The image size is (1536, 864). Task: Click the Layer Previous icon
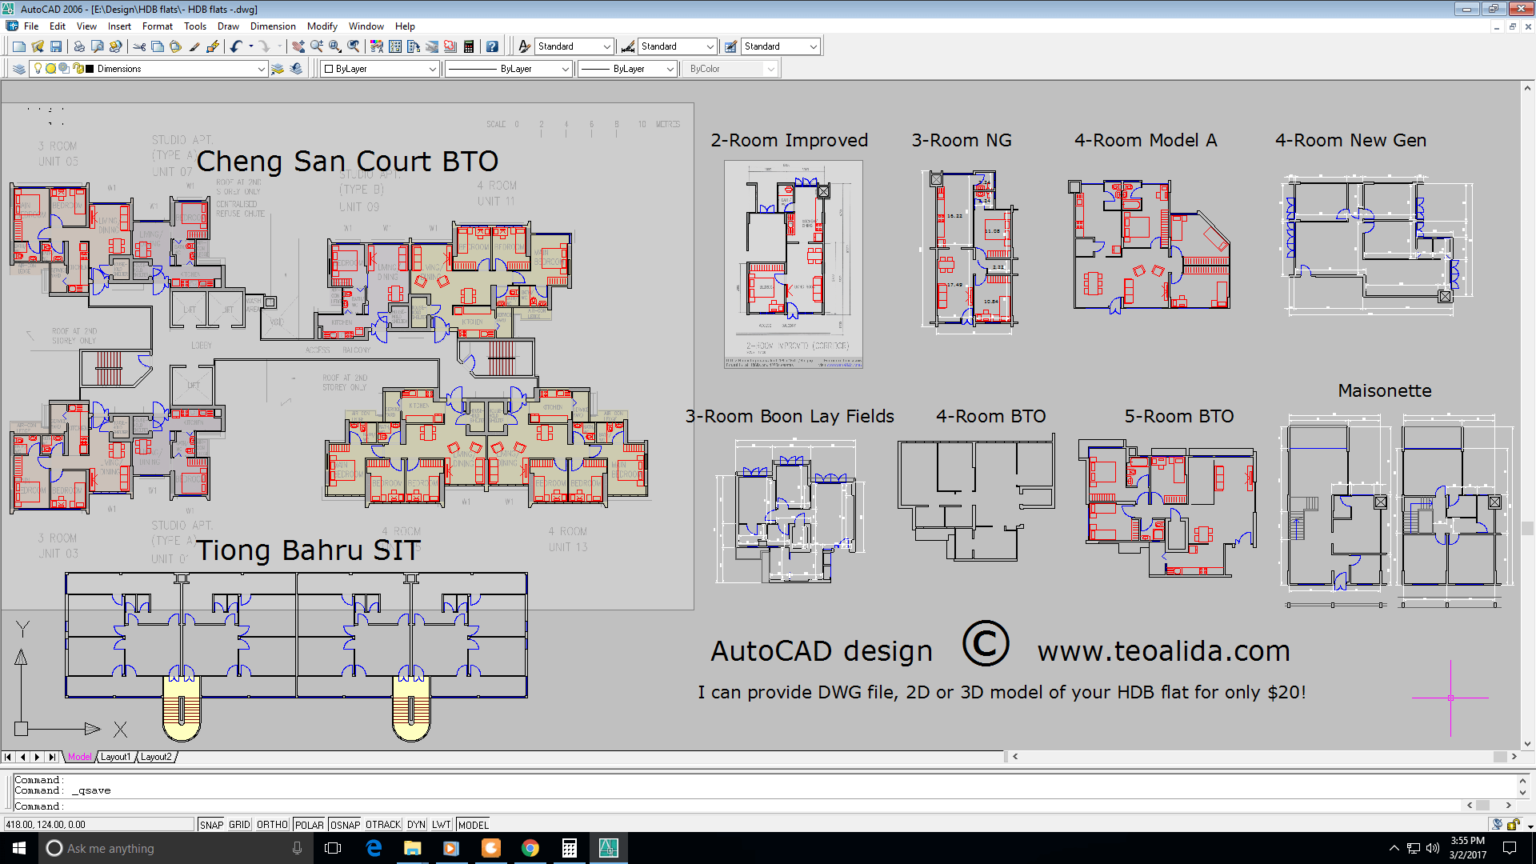click(x=296, y=69)
